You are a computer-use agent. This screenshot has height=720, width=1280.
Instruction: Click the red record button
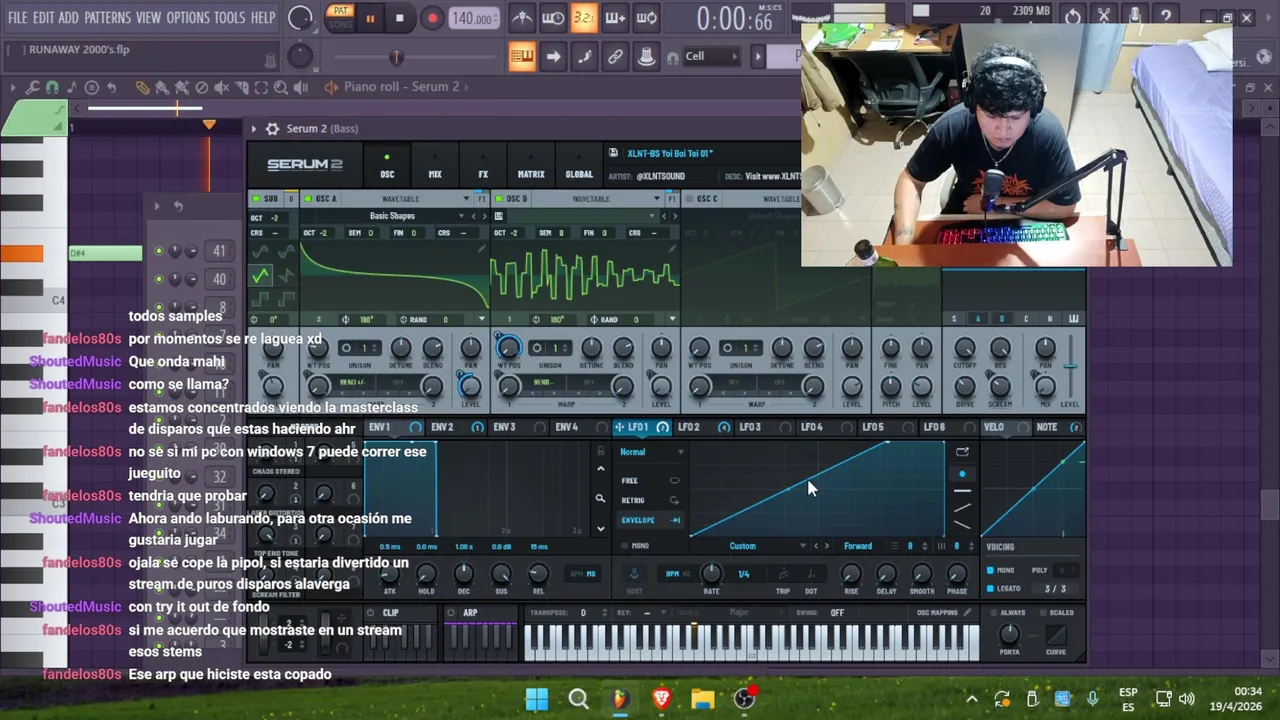tap(432, 18)
